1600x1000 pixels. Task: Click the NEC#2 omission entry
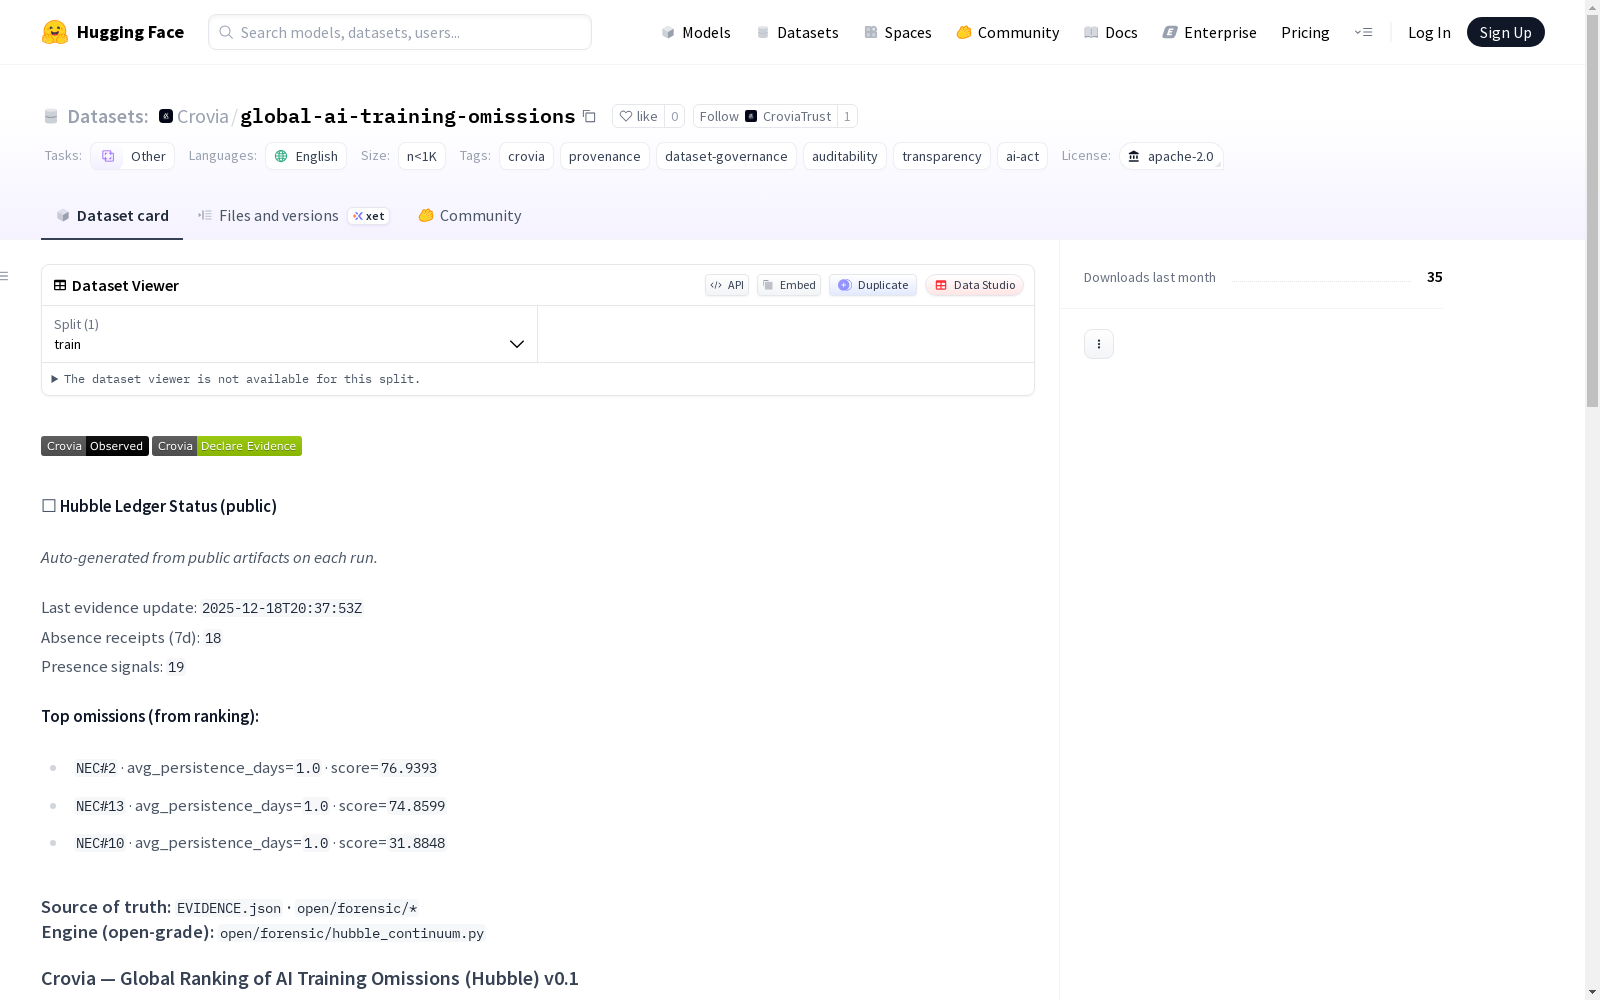[x=256, y=768]
